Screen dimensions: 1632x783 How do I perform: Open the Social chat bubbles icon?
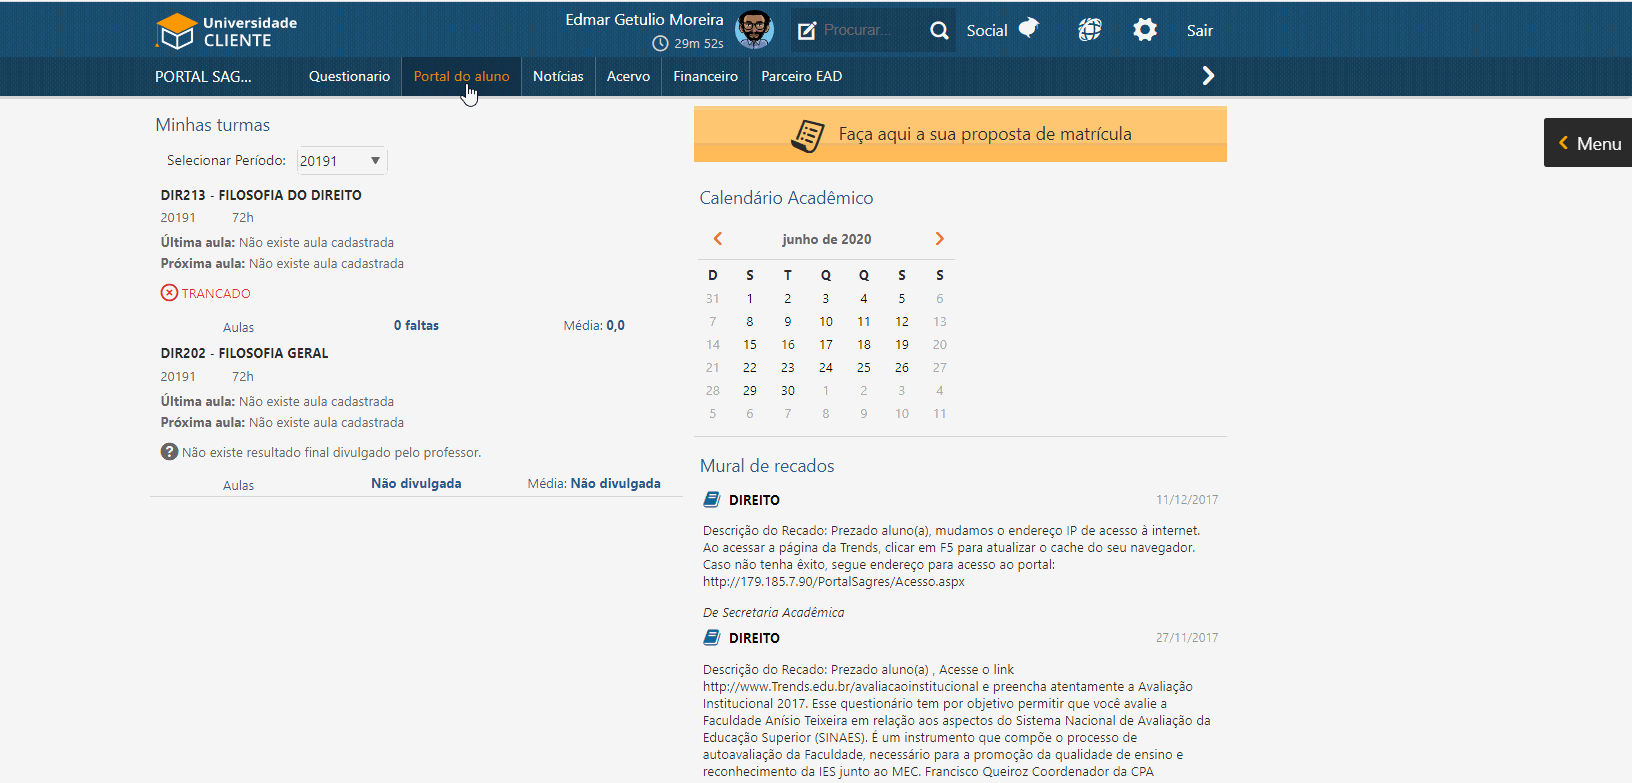click(x=1029, y=29)
